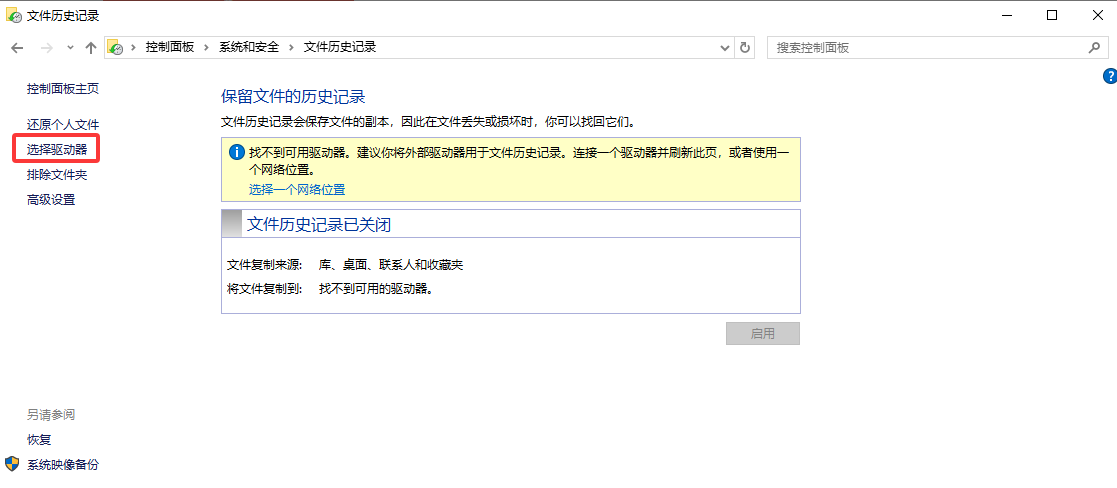Open 选择驱动器 in the sidebar

(x=57, y=150)
